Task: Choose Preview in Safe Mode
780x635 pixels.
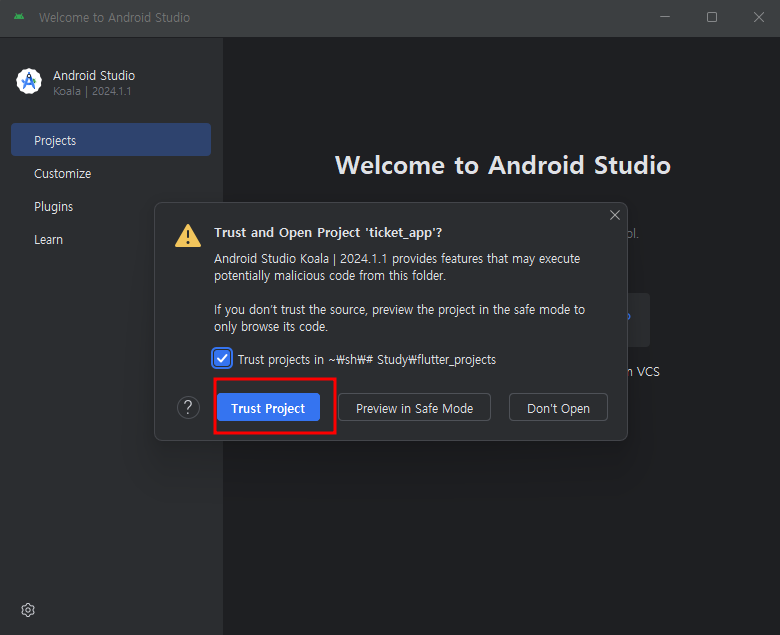Action: pyautogui.click(x=414, y=407)
